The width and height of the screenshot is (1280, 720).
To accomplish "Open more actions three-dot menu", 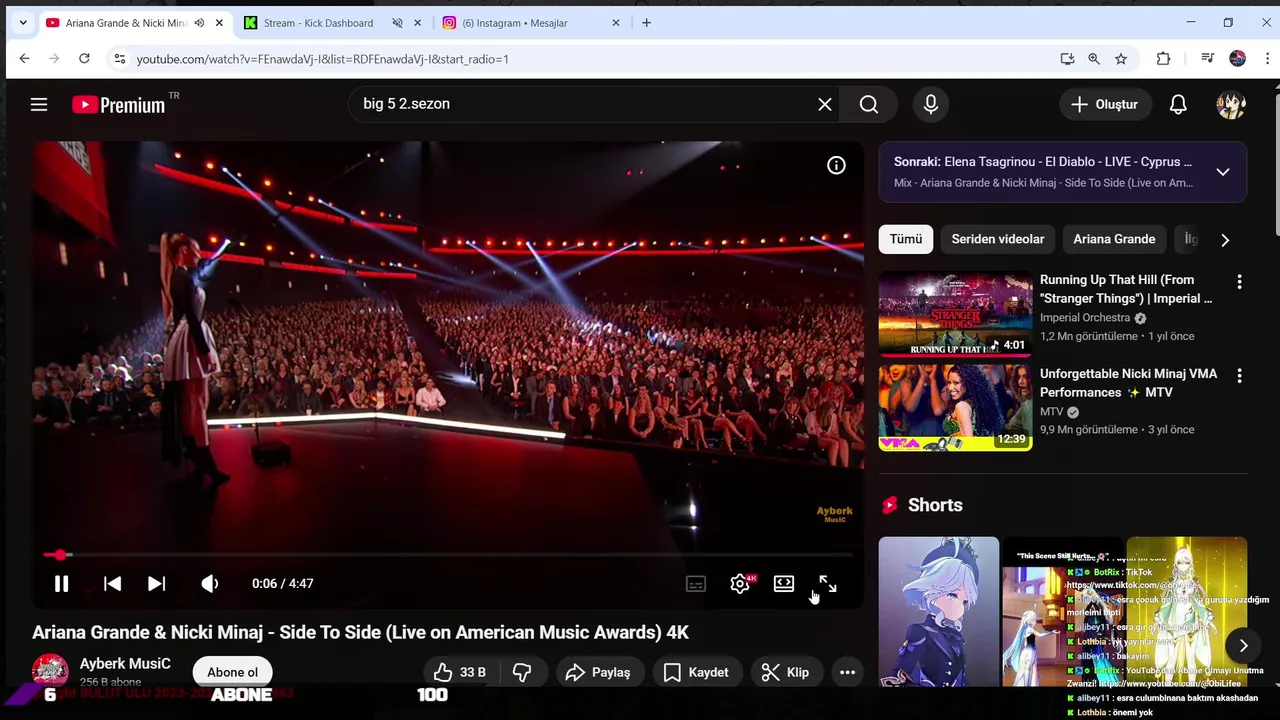I will 847,672.
